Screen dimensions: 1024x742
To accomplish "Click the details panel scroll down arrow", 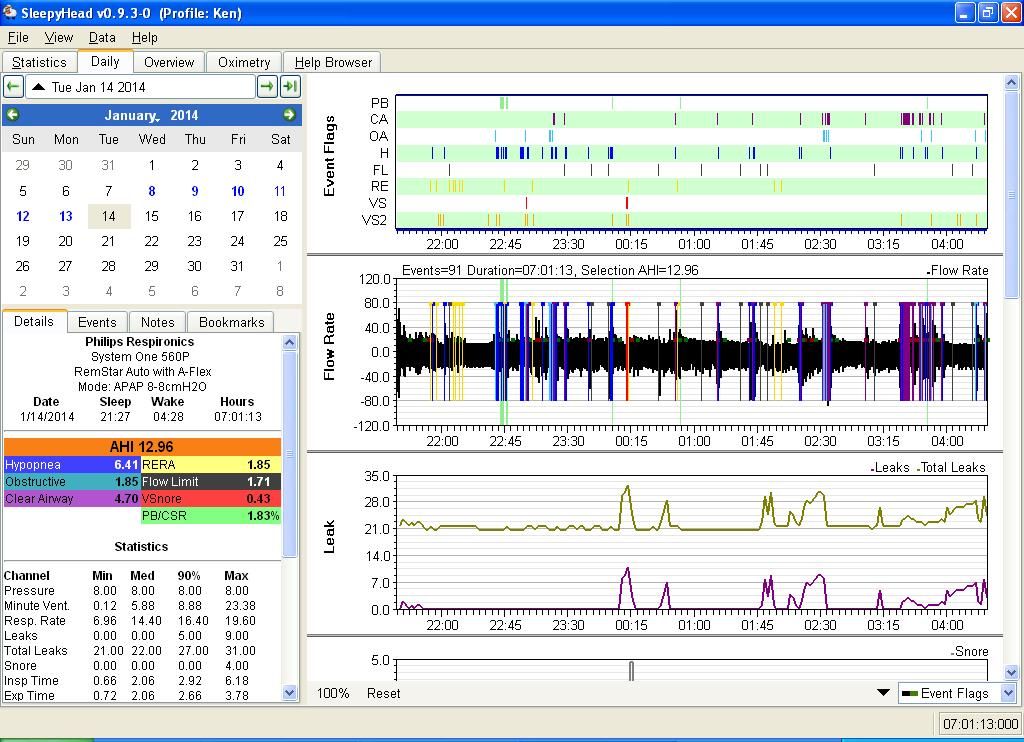I will (x=289, y=692).
